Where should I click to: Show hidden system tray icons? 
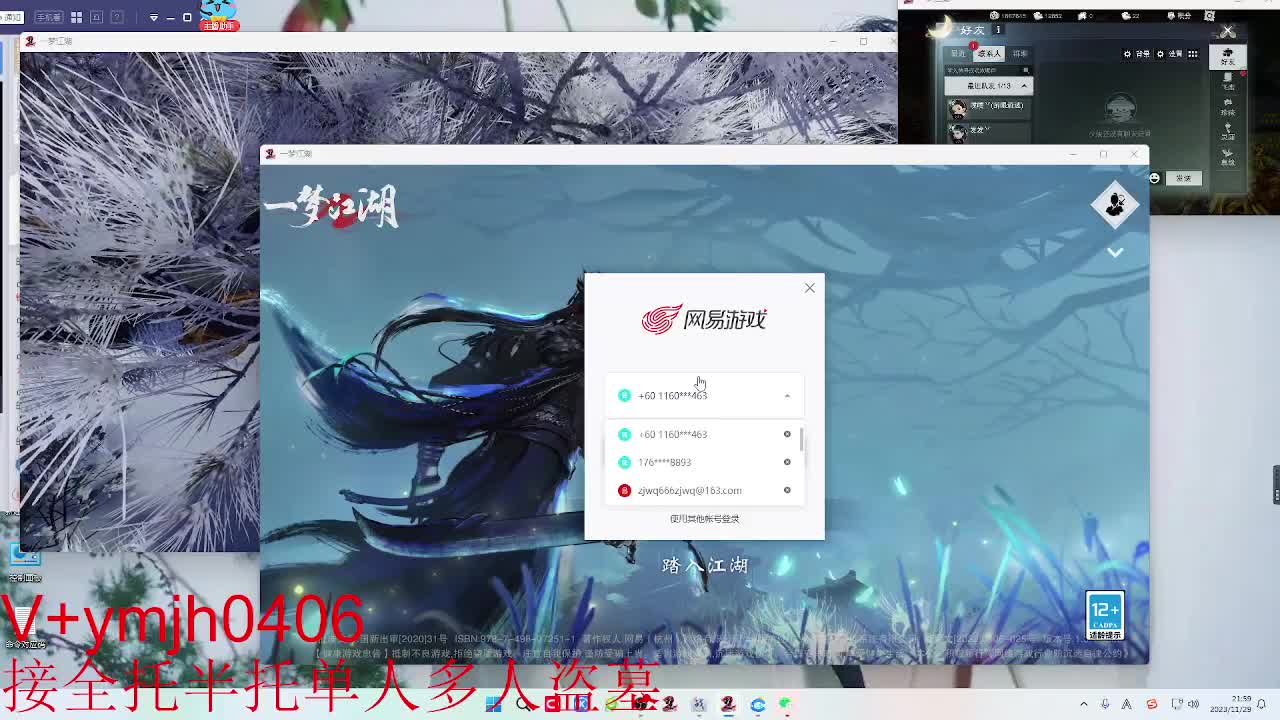[1084, 704]
